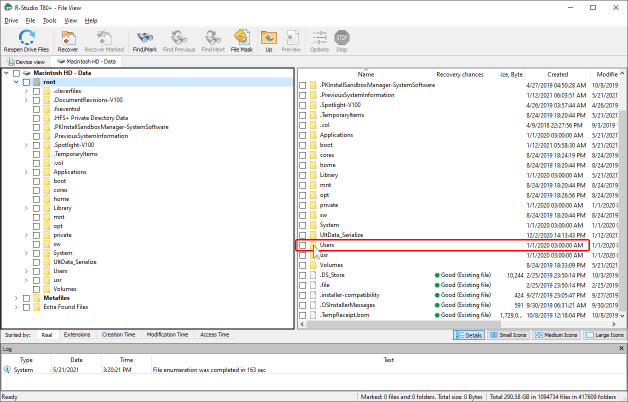Viewport: 628px width, 402px height.
Task: Tick the Applications checkbox in the tree
Action: pos(36,172)
